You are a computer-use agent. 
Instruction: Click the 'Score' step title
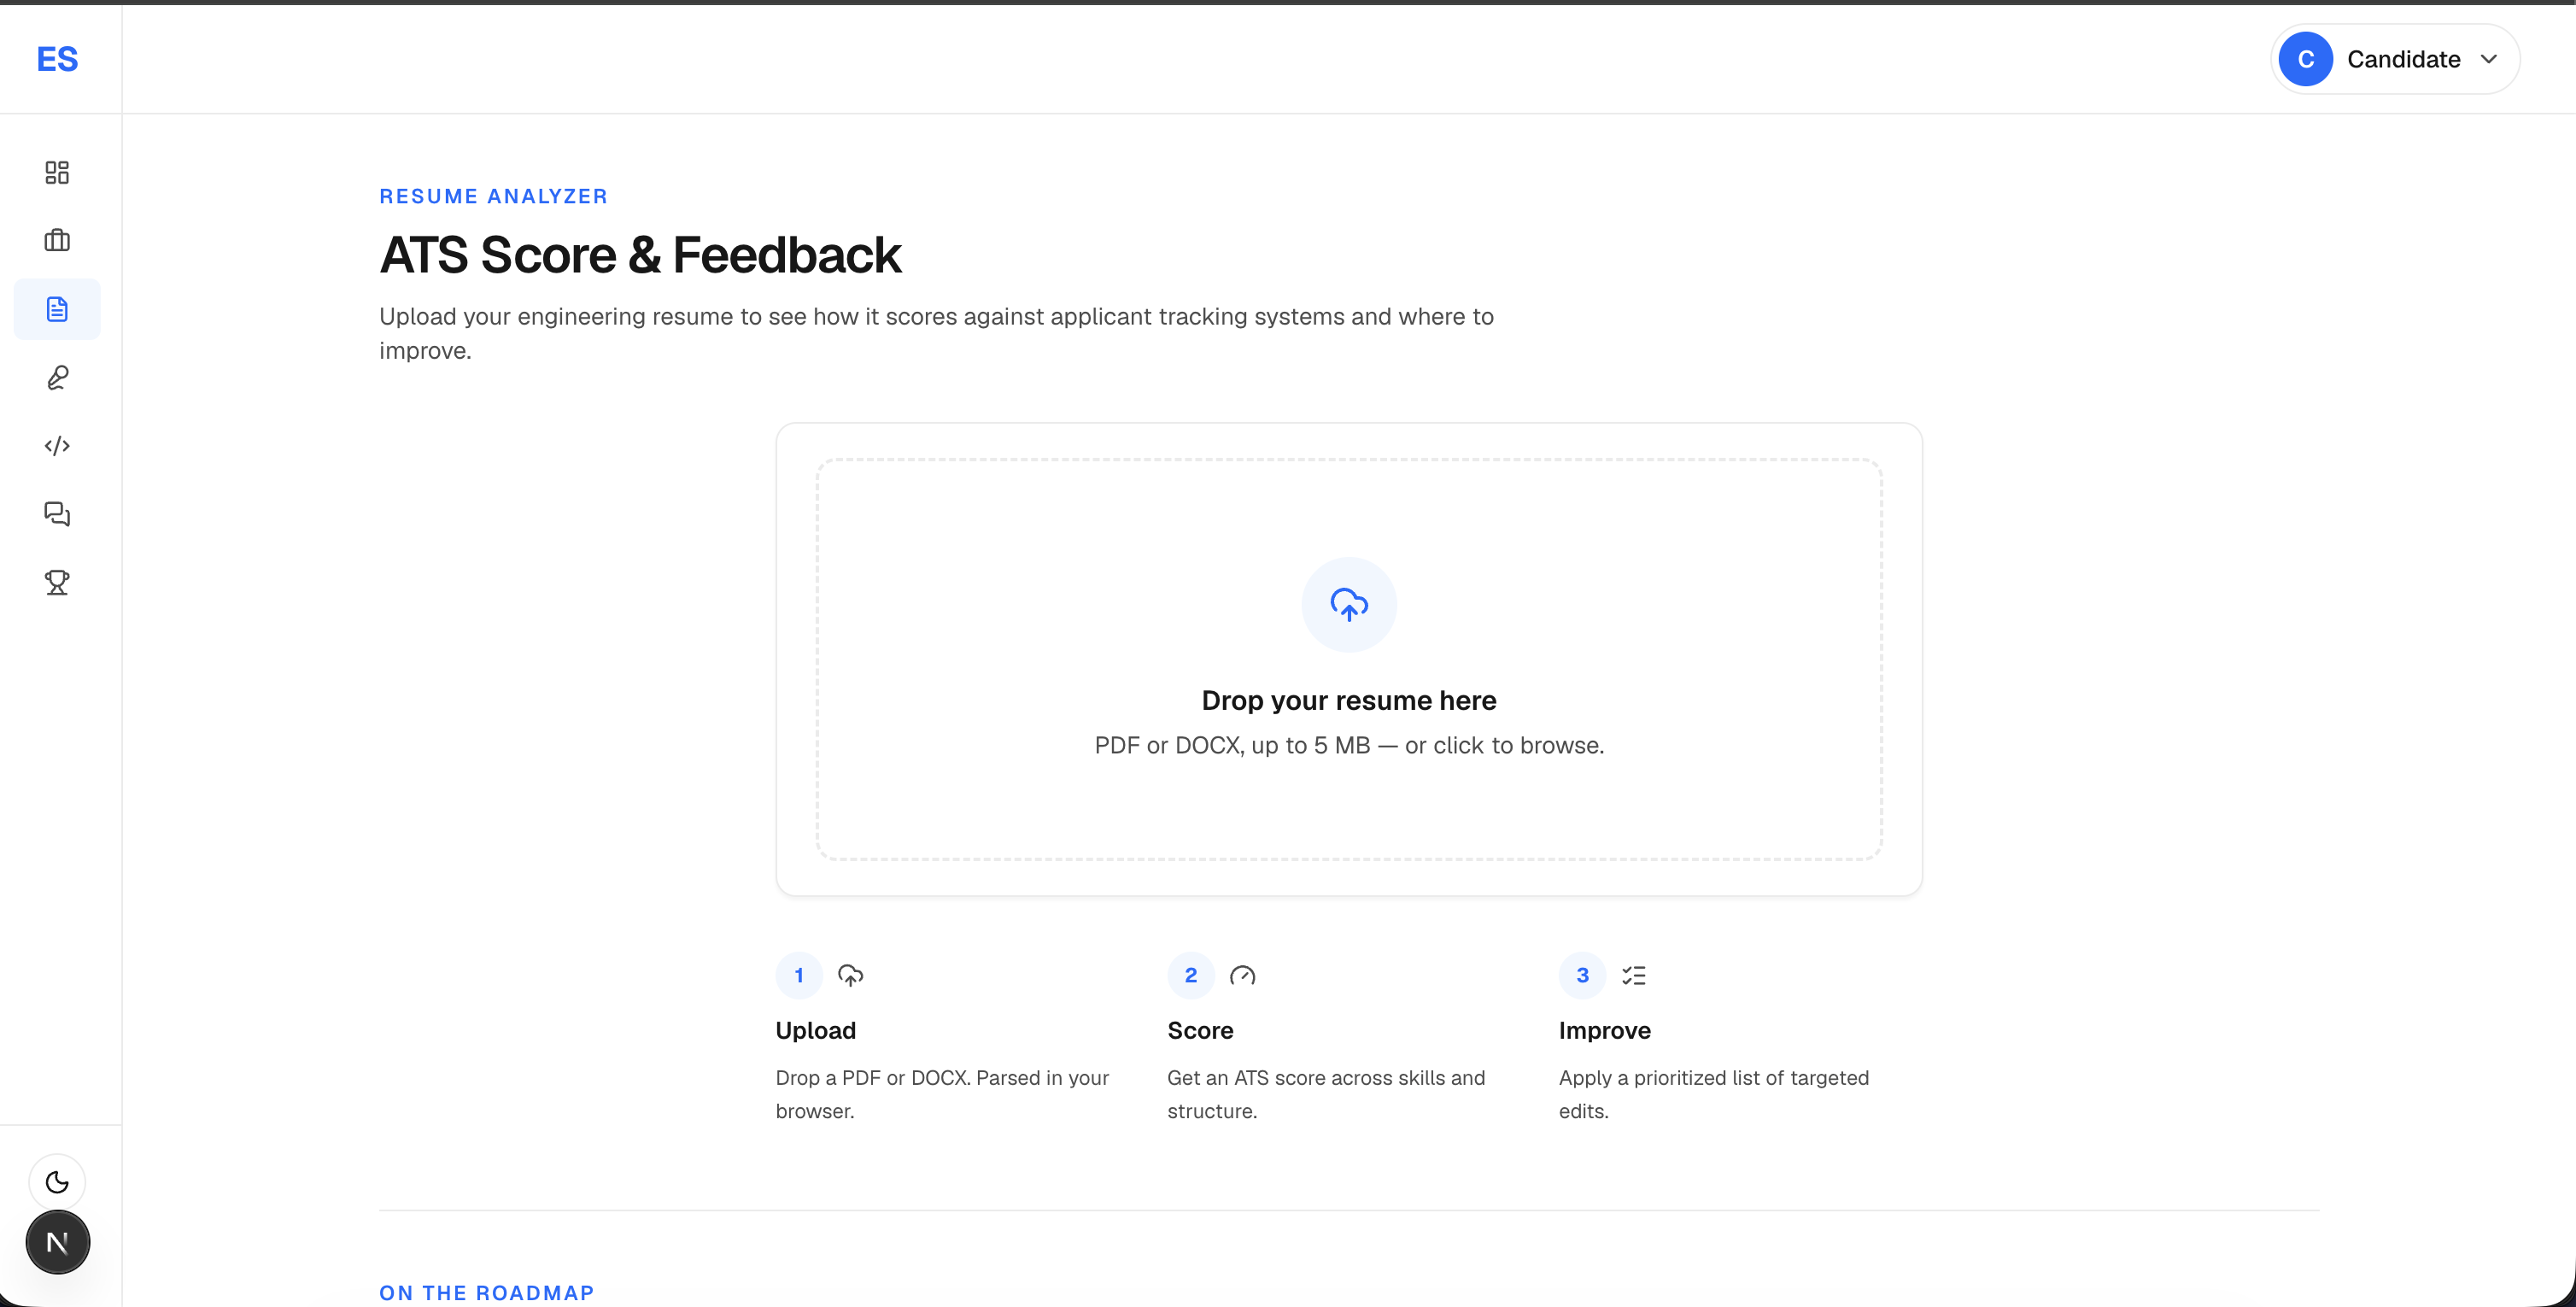tap(1200, 1031)
